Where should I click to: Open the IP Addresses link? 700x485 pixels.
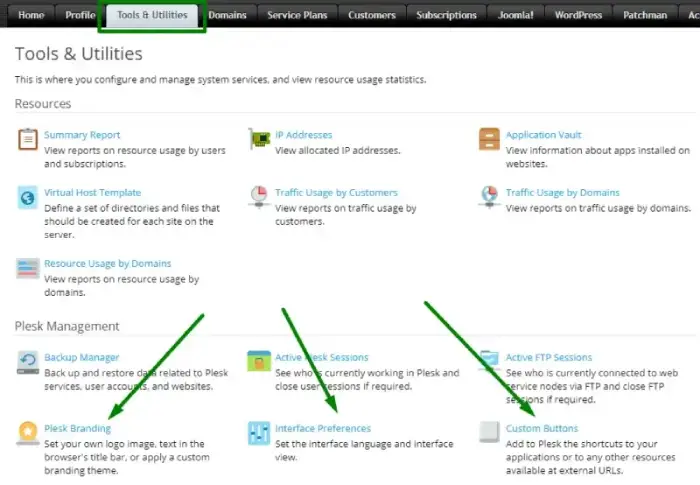coord(304,135)
